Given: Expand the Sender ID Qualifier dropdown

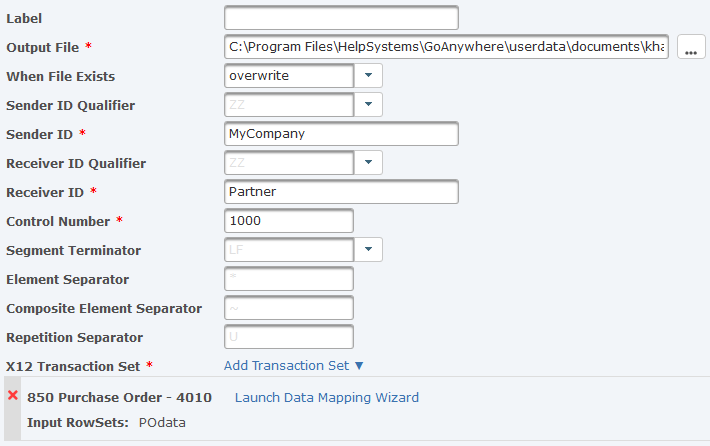Looking at the screenshot, I should click(x=368, y=105).
